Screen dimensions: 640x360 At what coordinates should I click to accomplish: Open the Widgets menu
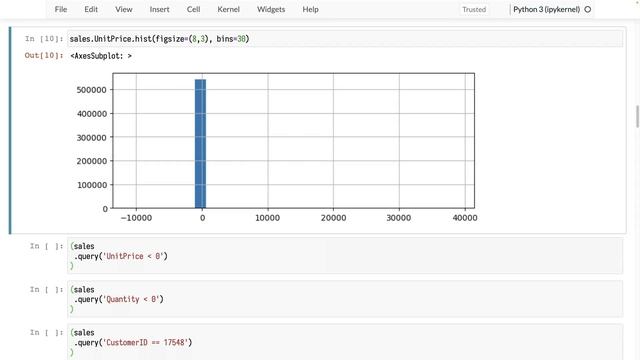click(x=271, y=9)
